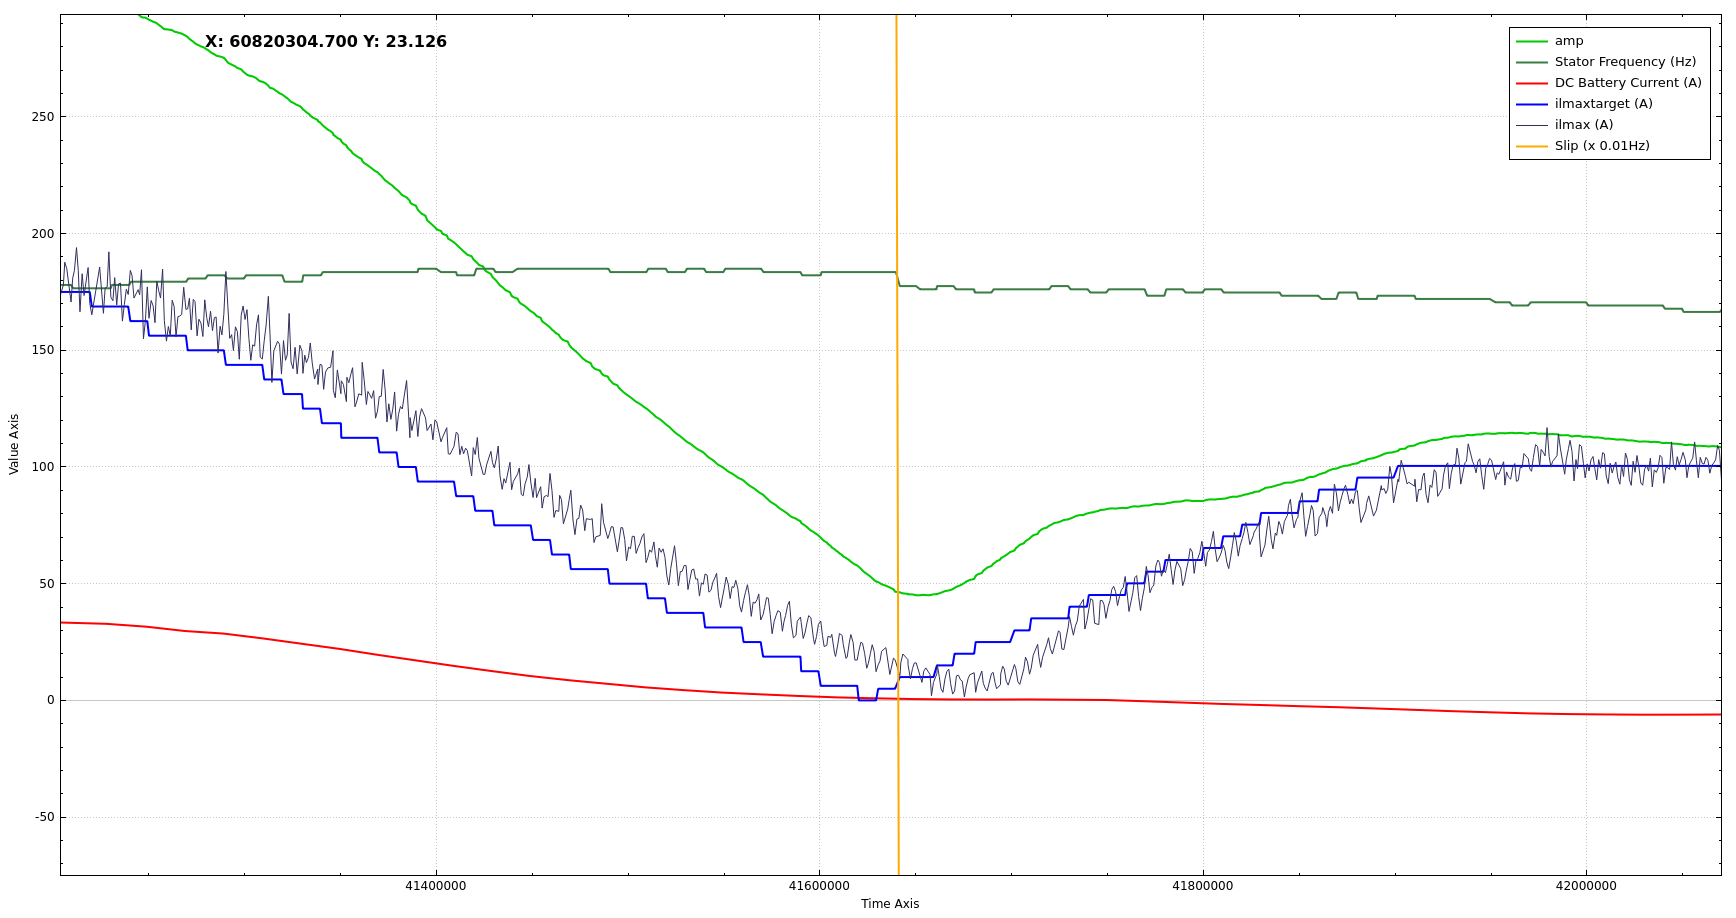Click the light green amp line sample in legend

coord(1531,41)
